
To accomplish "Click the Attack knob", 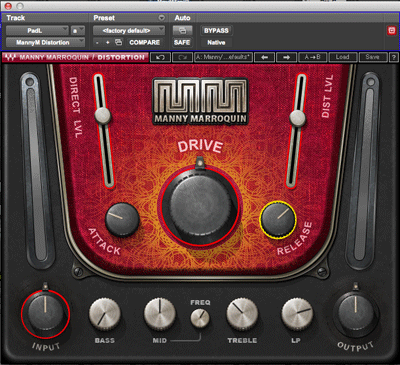I will point(122,219).
